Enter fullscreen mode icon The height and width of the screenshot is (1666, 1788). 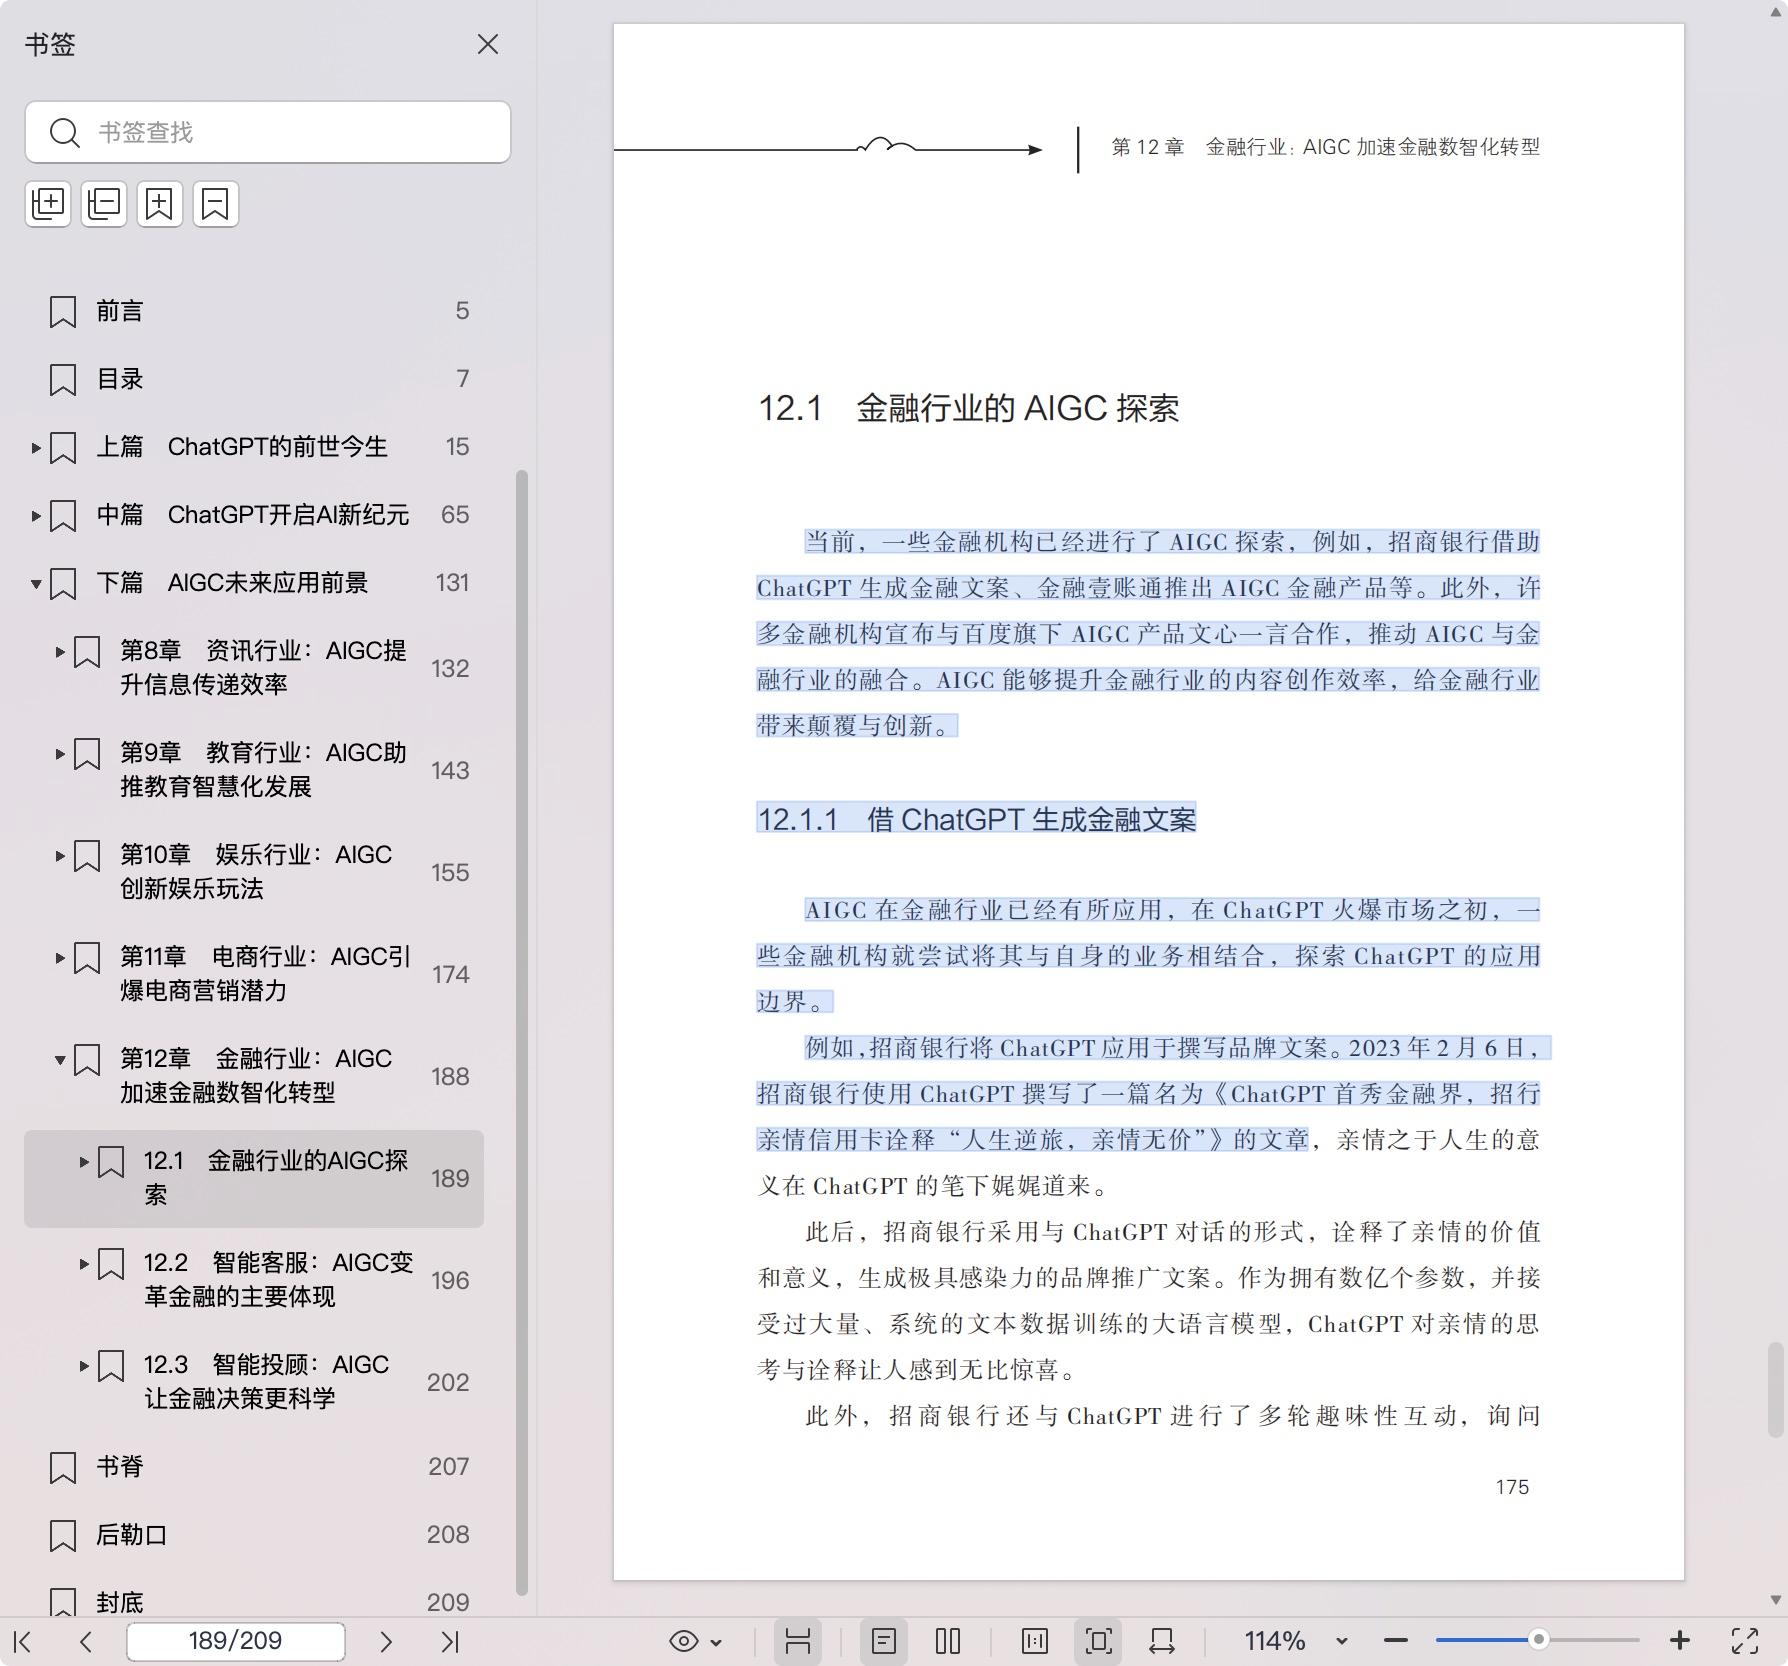coord(1745,1641)
